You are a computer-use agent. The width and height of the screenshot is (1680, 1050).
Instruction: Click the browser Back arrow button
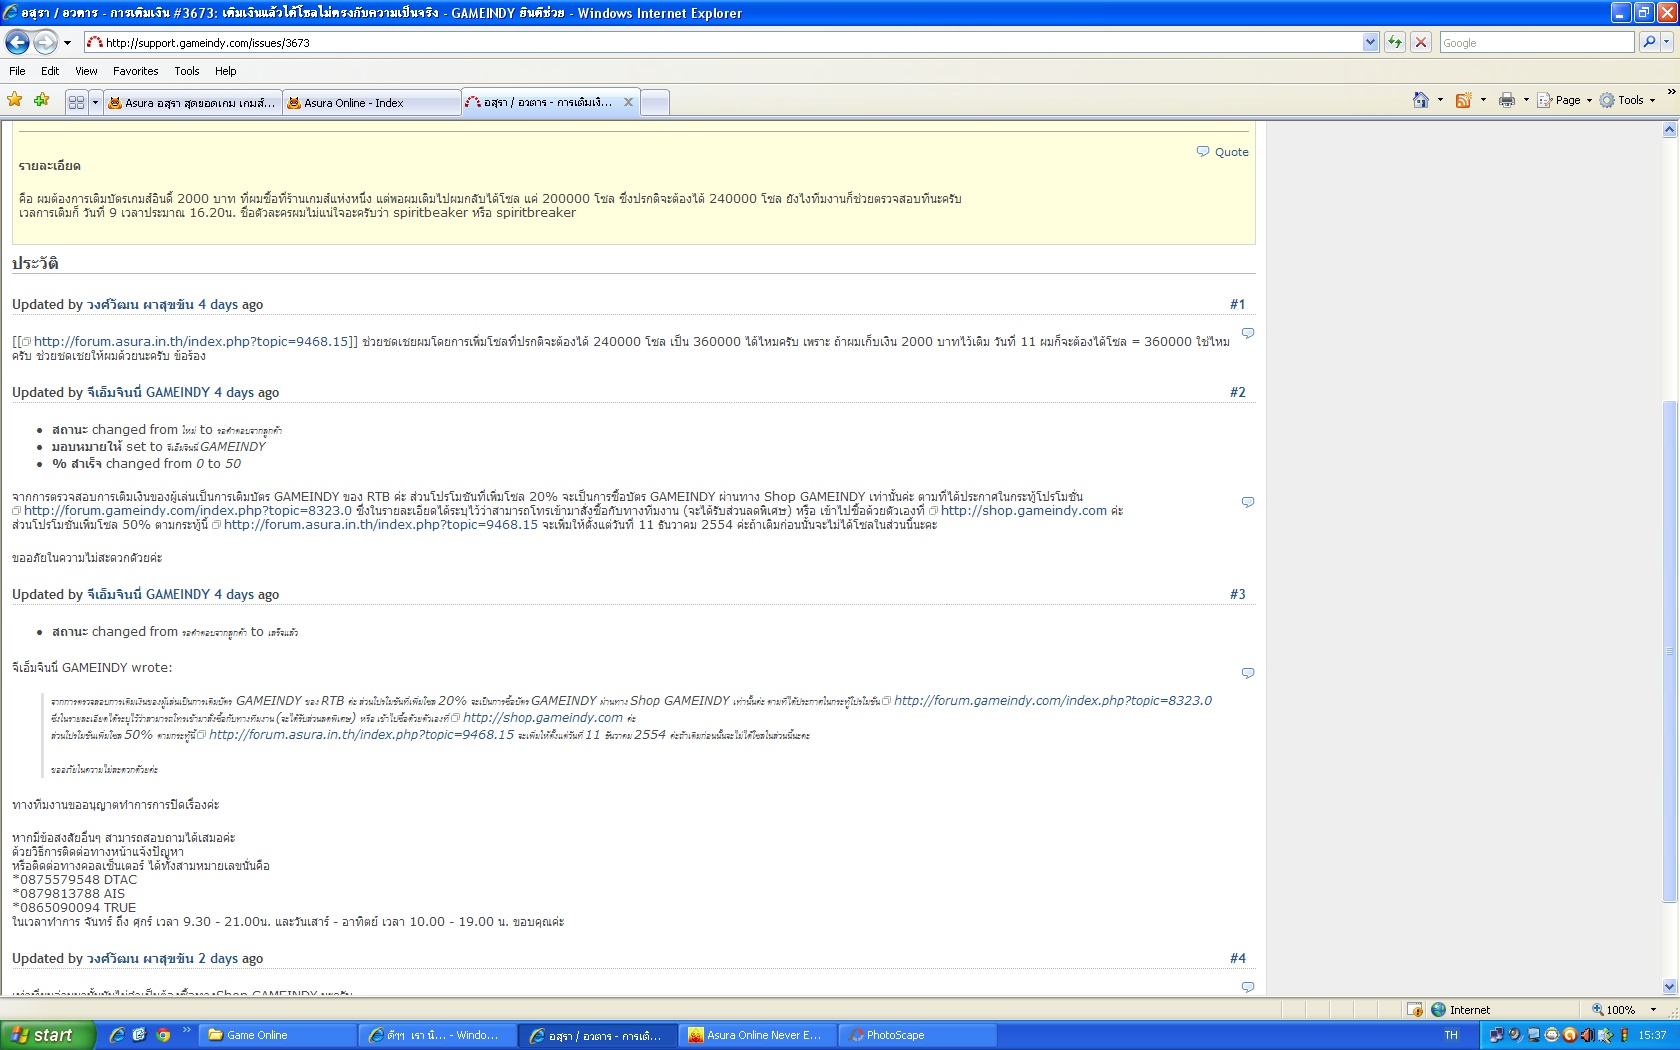click(x=17, y=42)
